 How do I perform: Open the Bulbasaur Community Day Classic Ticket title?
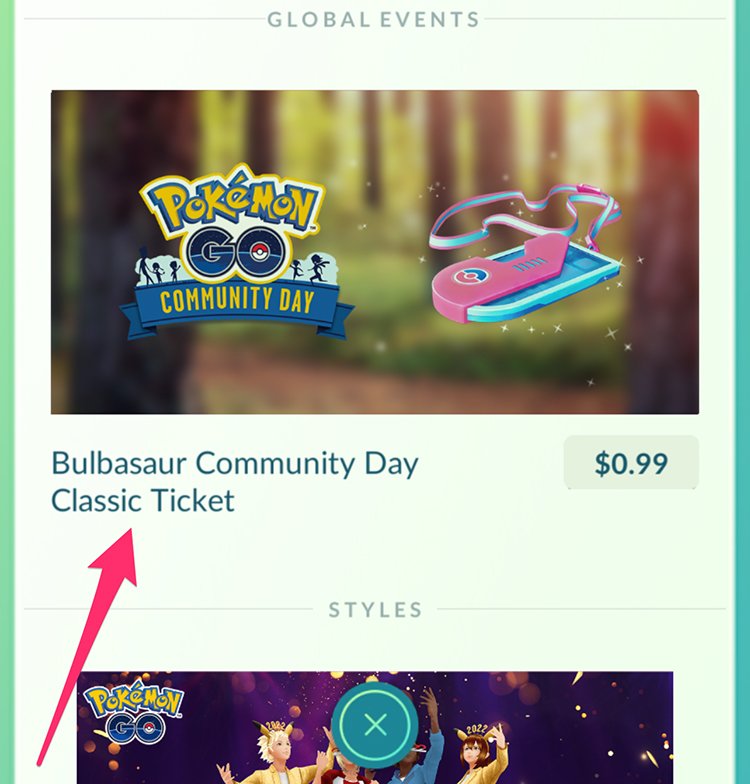(x=235, y=482)
